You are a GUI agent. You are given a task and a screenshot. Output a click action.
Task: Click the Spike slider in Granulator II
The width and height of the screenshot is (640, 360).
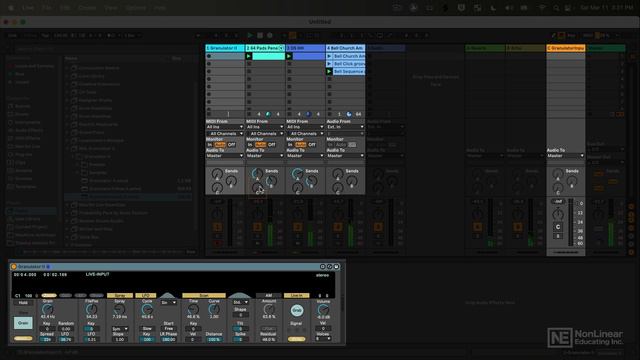(240, 339)
